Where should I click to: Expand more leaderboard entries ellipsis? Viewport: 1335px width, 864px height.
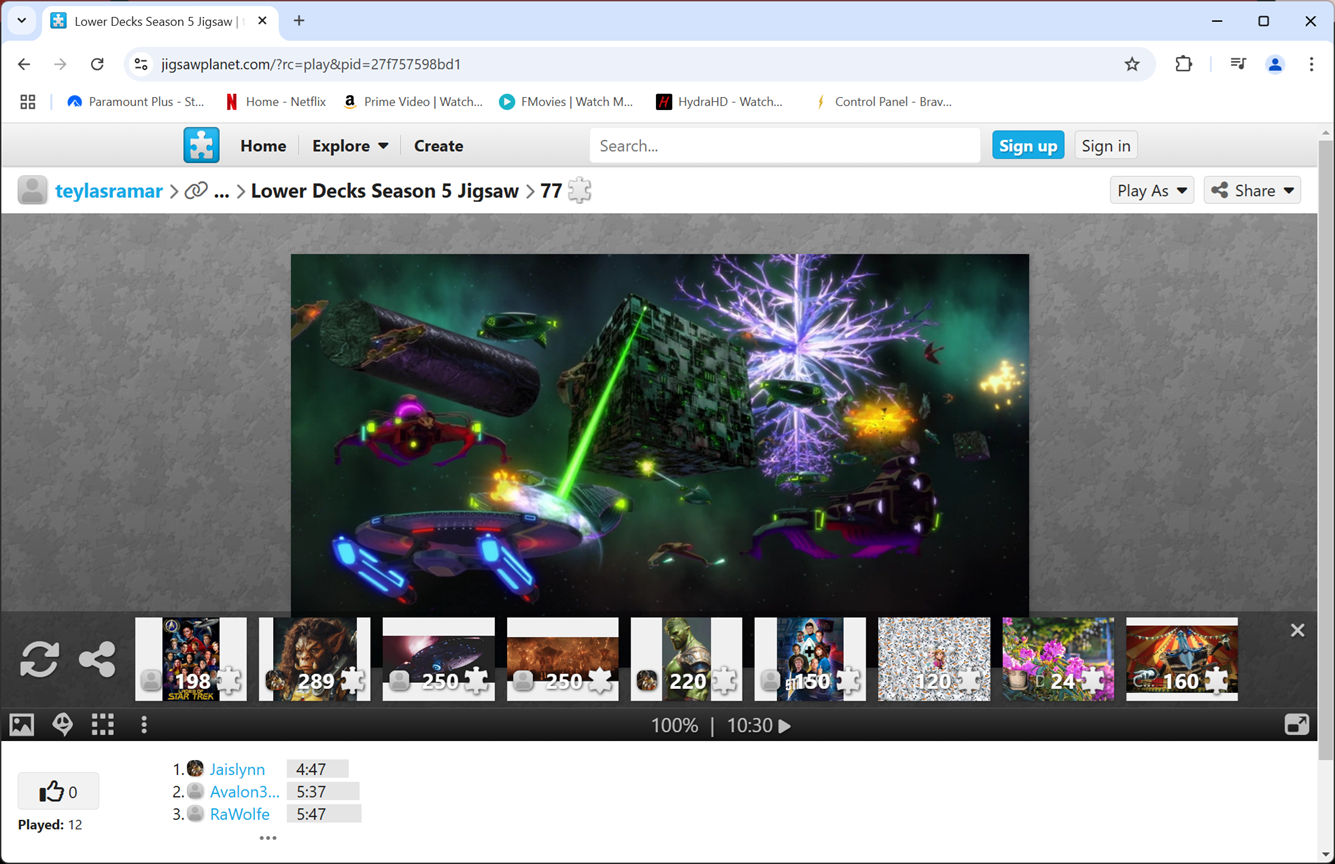pyautogui.click(x=268, y=838)
